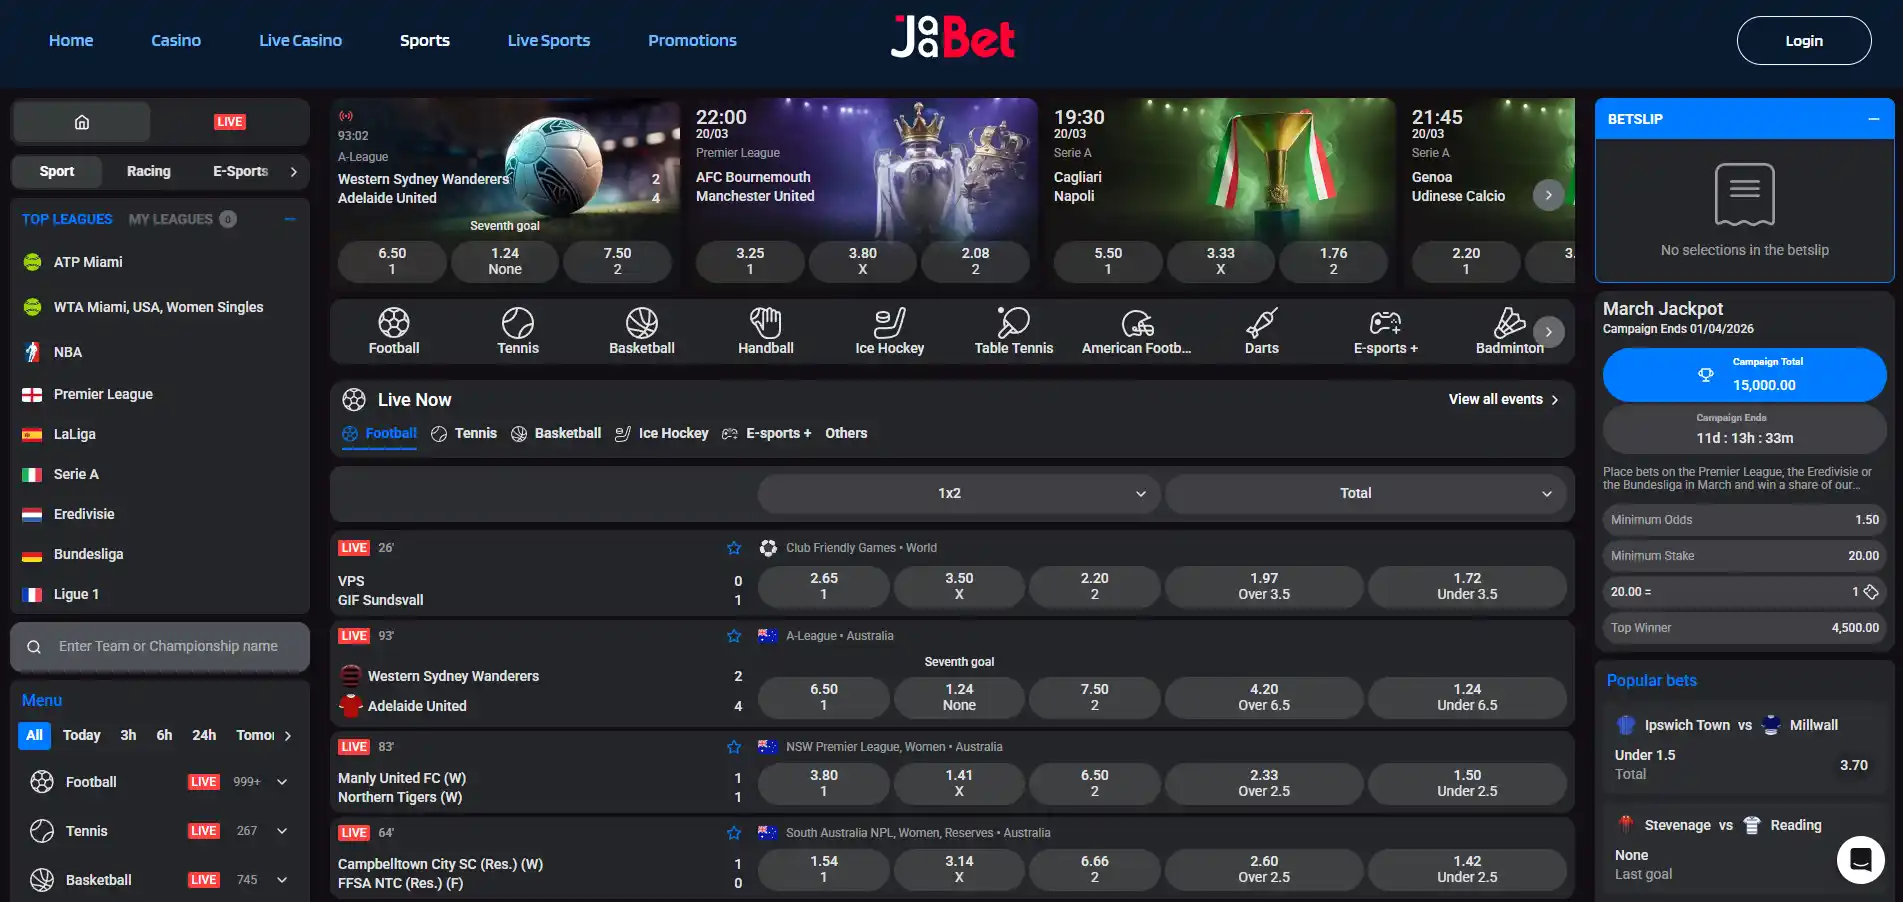The height and width of the screenshot is (902, 1903).
Task: Favorite the Manly United FC match star
Action: point(734,747)
